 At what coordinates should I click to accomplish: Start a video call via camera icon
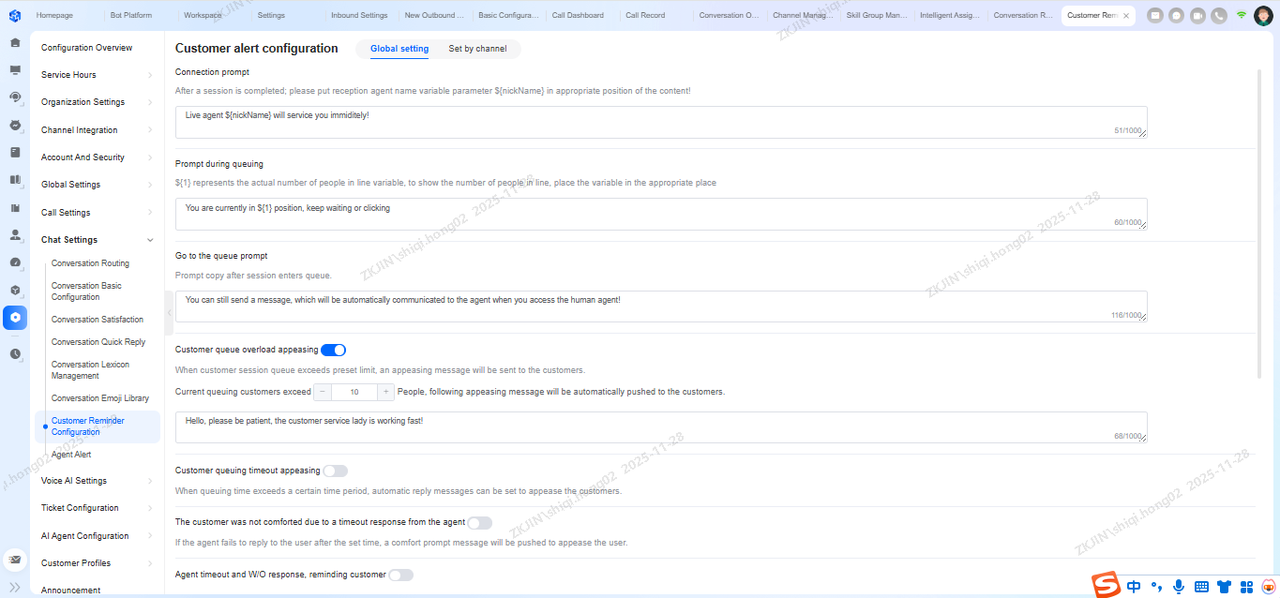(x=1197, y=16)
